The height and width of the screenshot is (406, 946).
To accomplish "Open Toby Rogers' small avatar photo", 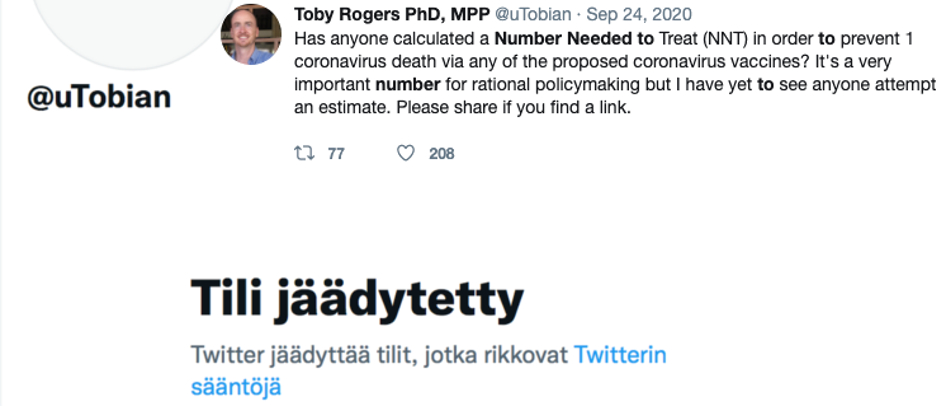I will (x=250, y=35).
